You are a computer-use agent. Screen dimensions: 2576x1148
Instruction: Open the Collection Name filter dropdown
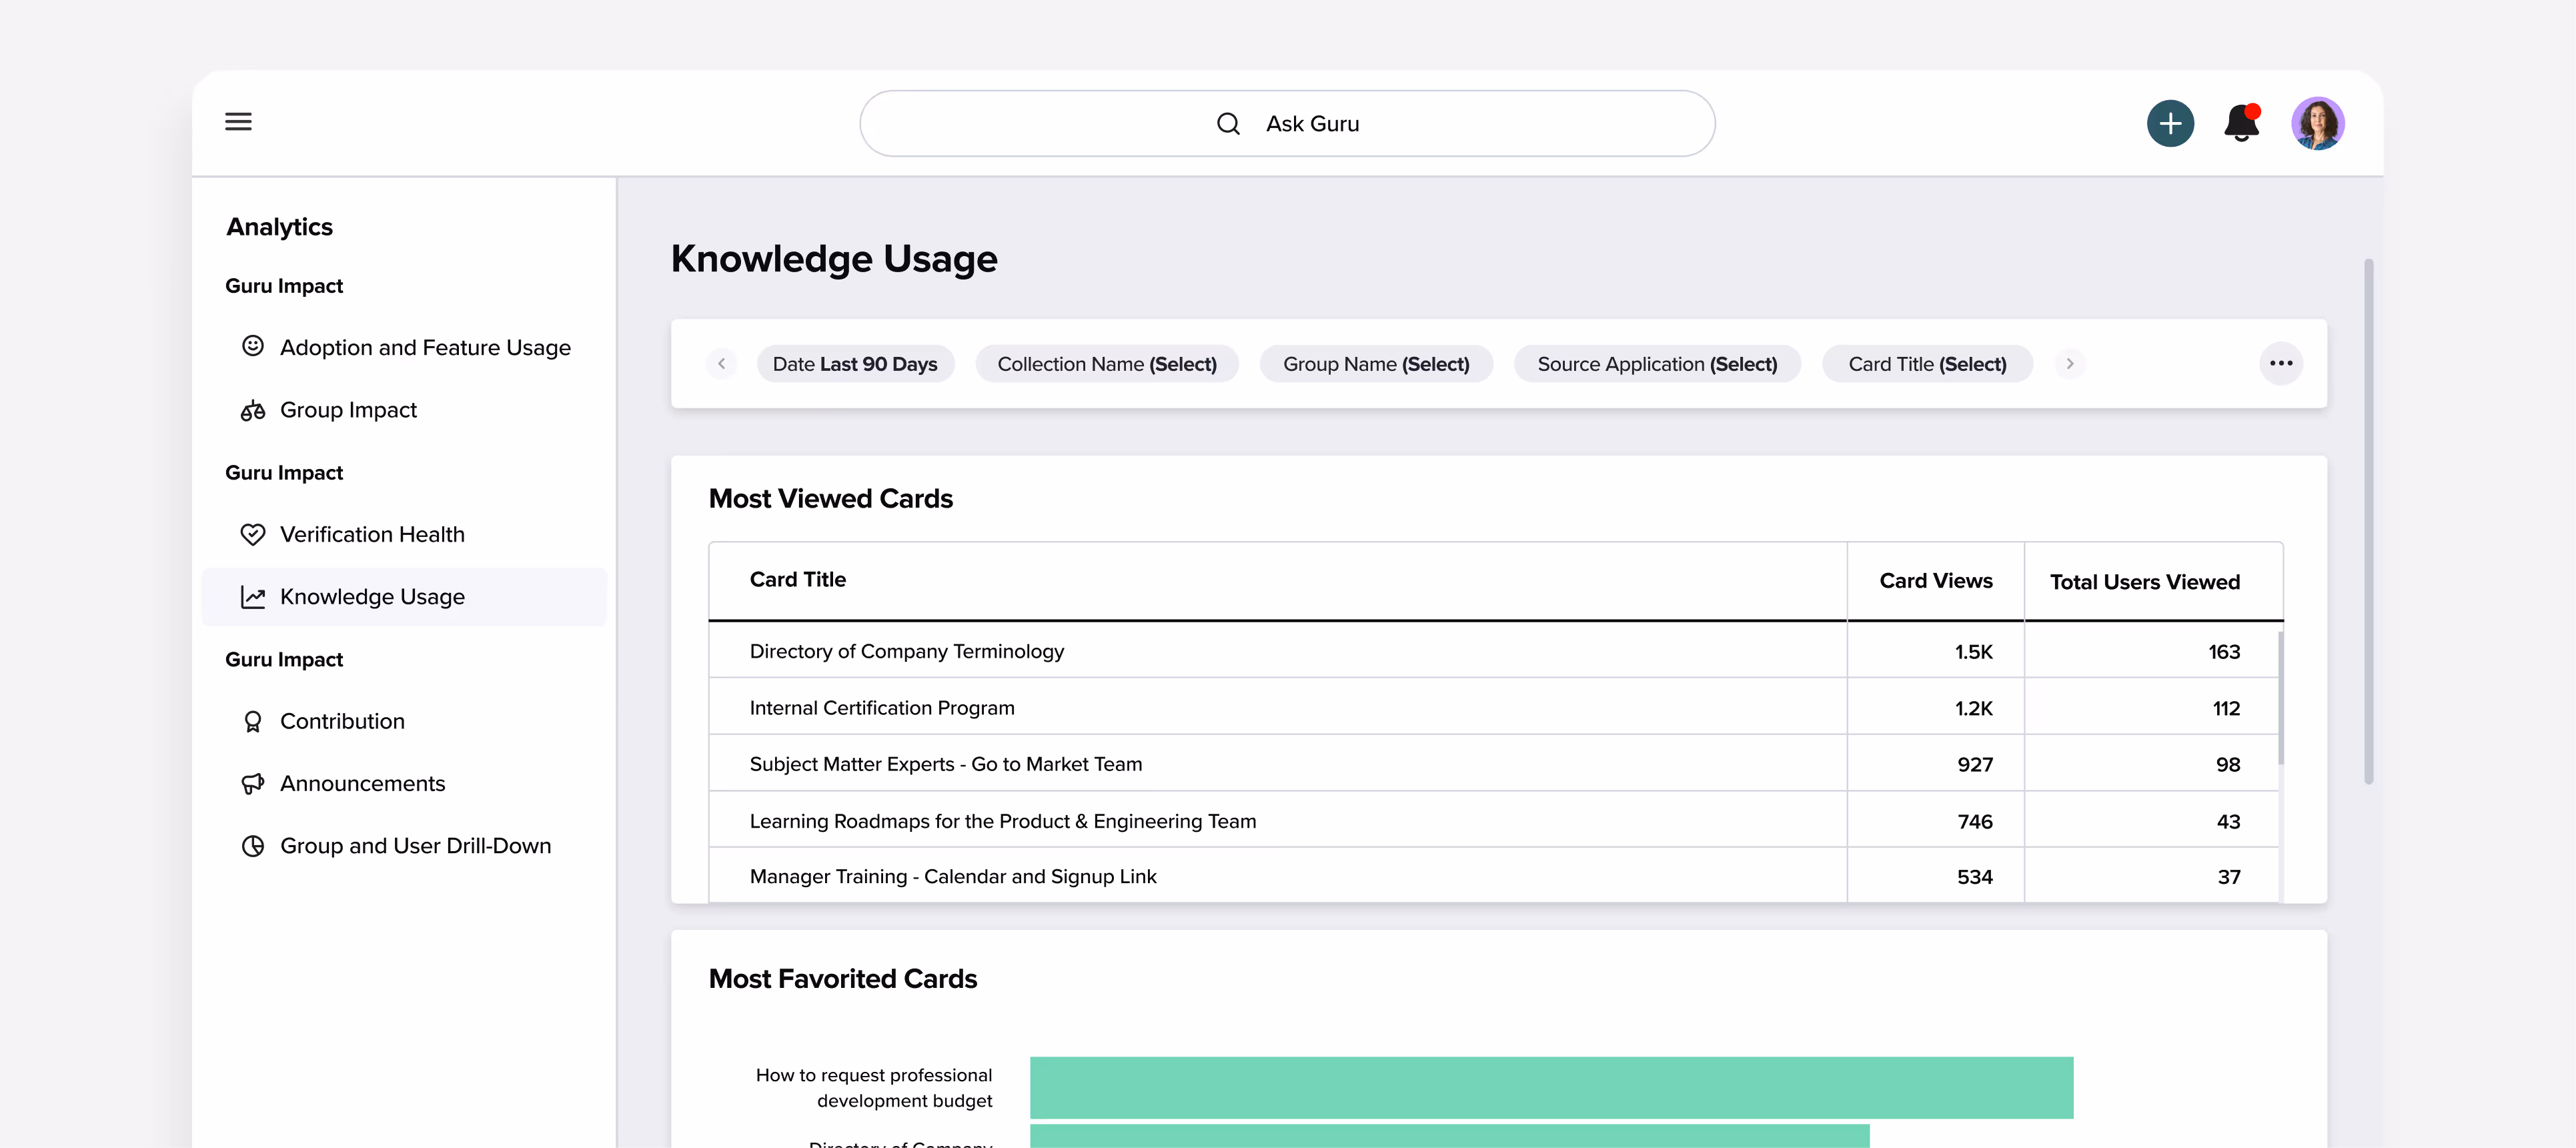[x=1106, y=364]
